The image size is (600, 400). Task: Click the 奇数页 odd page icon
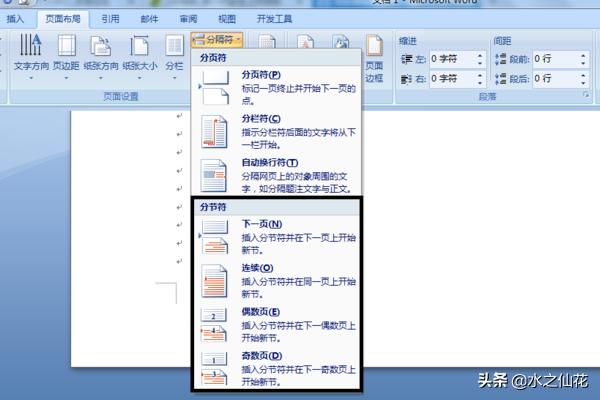[214, 369]
